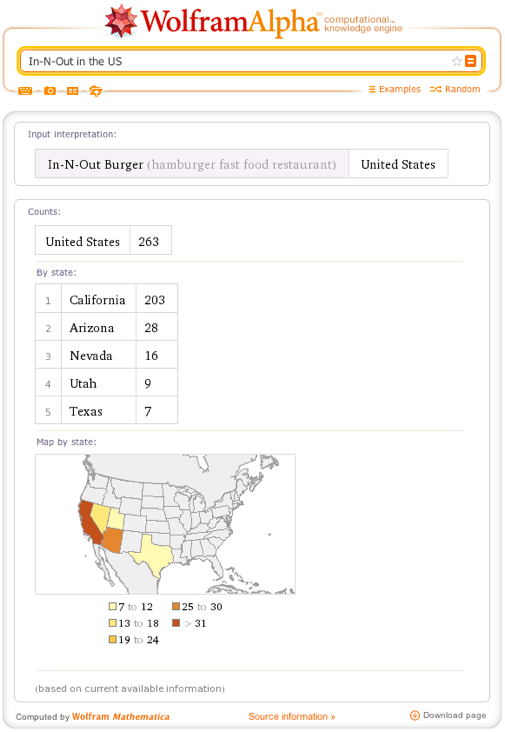Click the In-N-Out Burger interpretation cell
The image size is (505, 732).
192,164
